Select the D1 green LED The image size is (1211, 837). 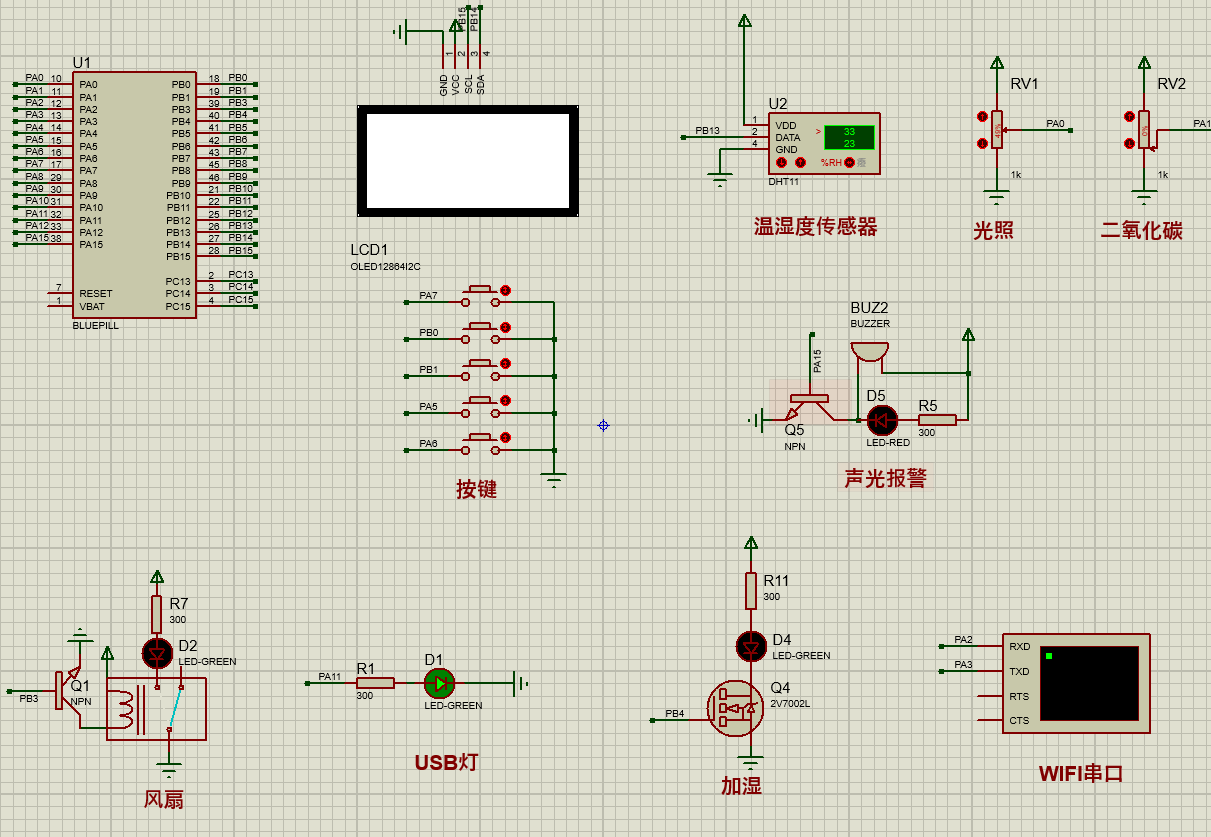pyautogui.click(x=439, y=683)
